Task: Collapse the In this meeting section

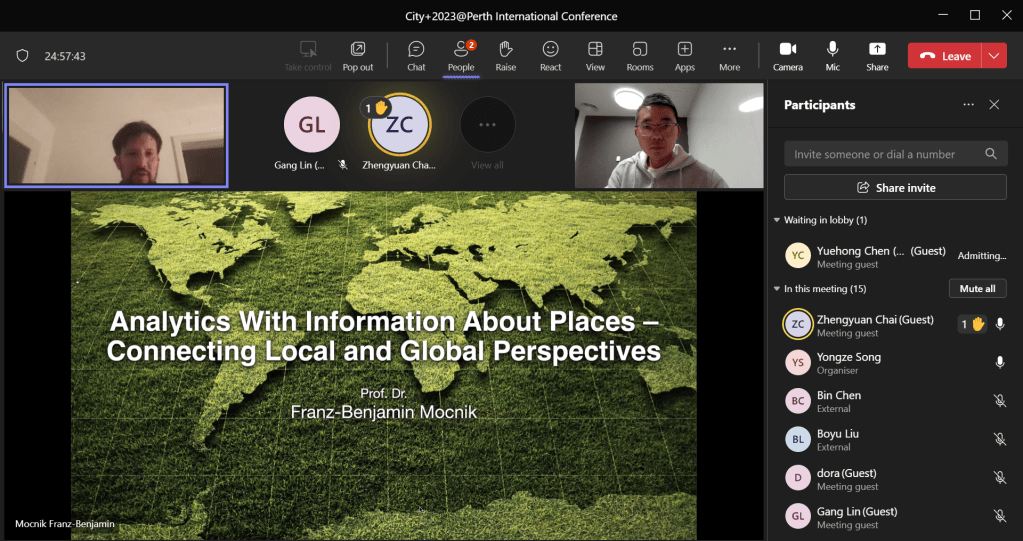Action: [x=777, y=289]
